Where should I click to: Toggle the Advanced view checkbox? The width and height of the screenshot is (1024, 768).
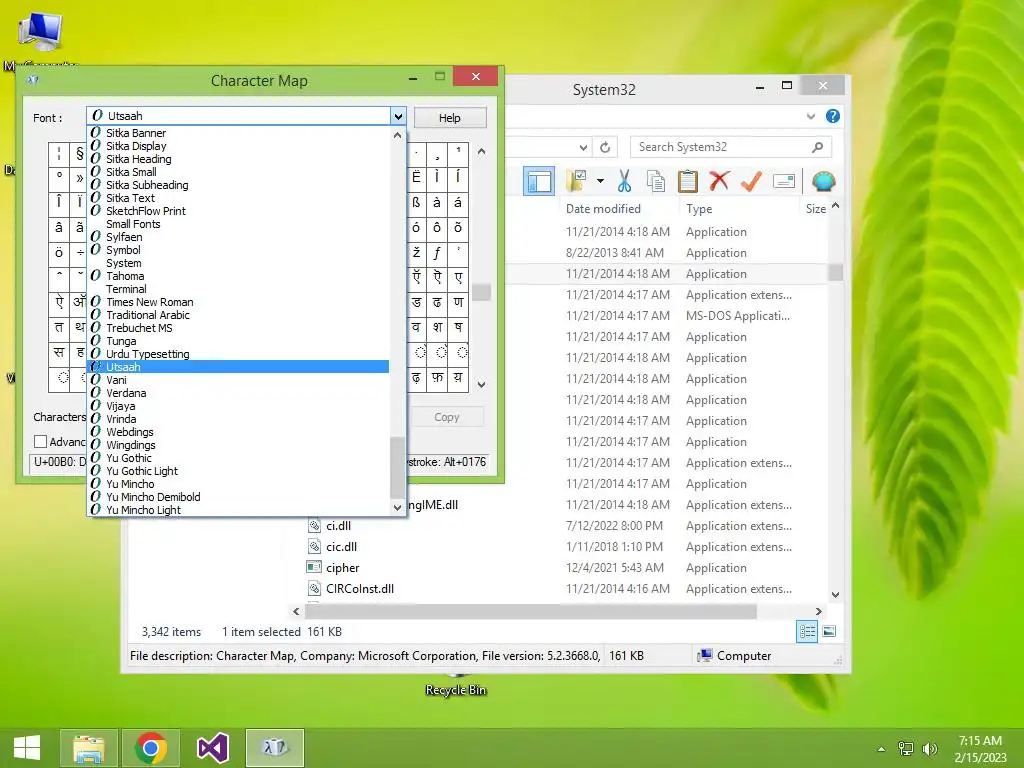40,442
